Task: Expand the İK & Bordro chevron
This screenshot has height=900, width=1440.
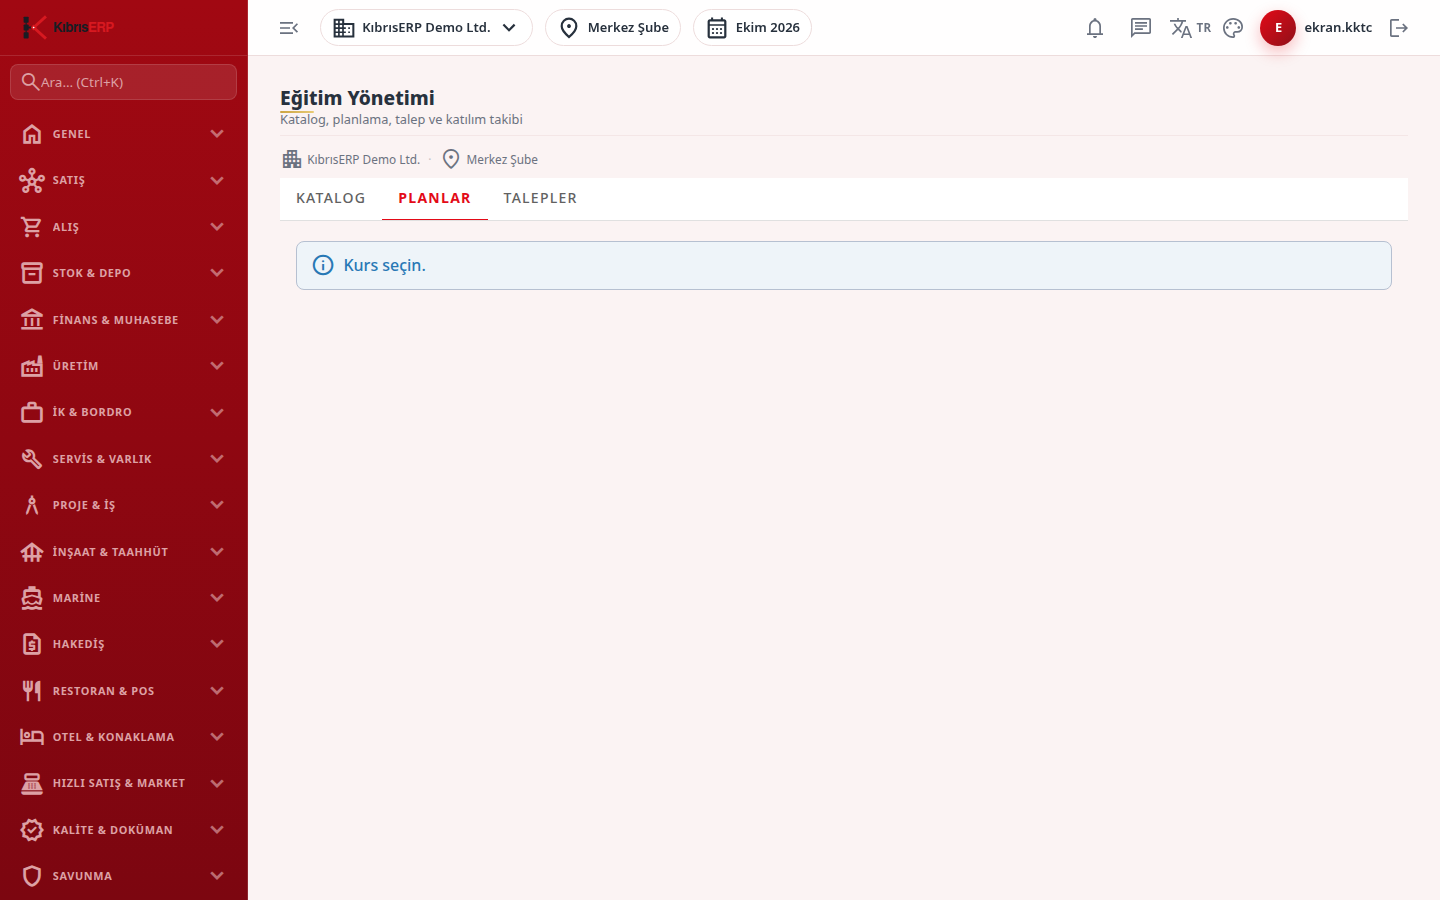Action: coord(217,412)
